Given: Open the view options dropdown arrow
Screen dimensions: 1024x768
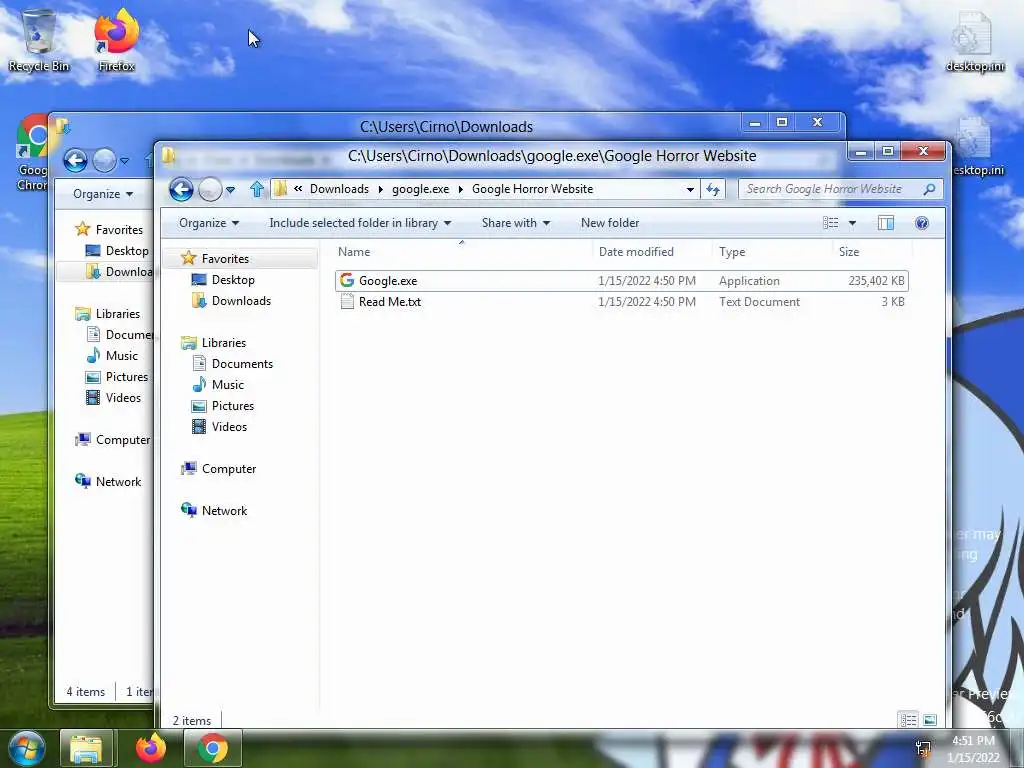Looking at the screenshot, I should (852, 223).
